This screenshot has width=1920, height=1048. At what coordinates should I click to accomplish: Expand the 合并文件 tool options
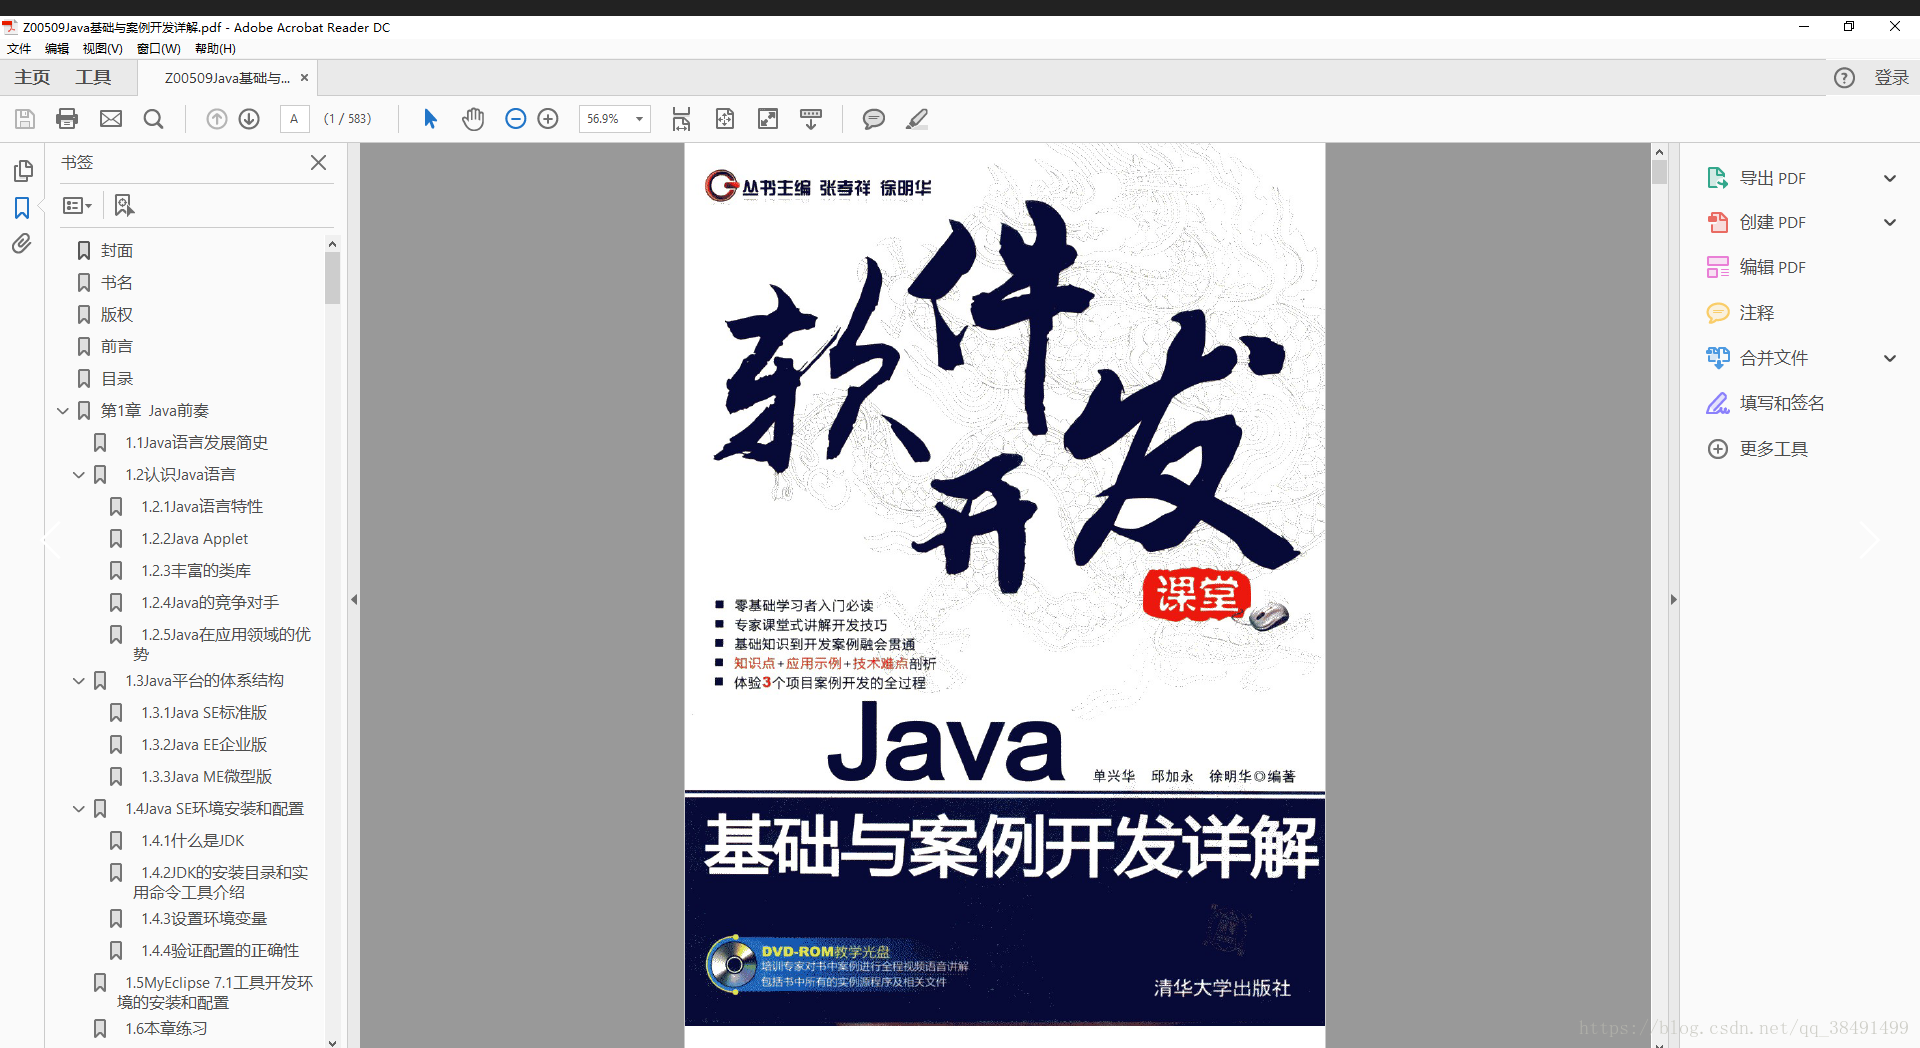coord(1890,358)
